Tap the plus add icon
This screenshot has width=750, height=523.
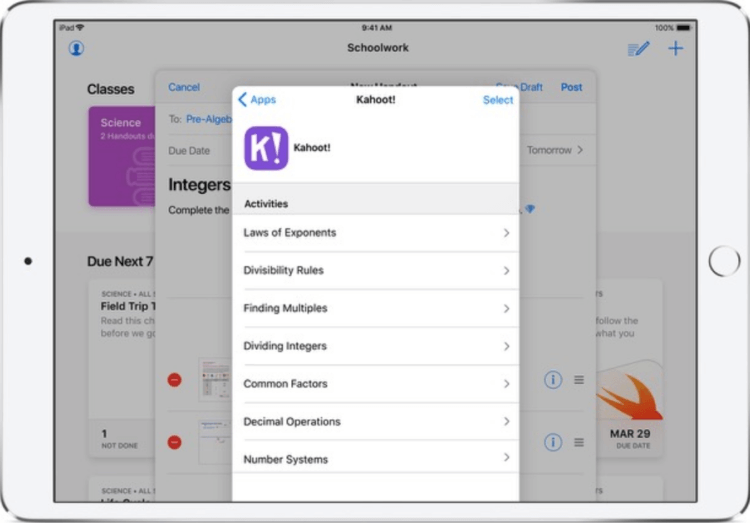675,48
